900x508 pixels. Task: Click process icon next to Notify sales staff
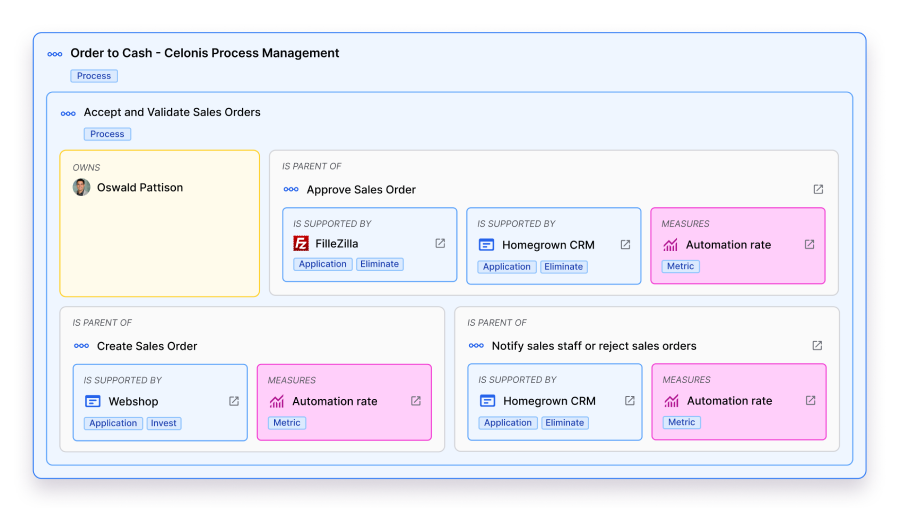(x=476, y=346)
